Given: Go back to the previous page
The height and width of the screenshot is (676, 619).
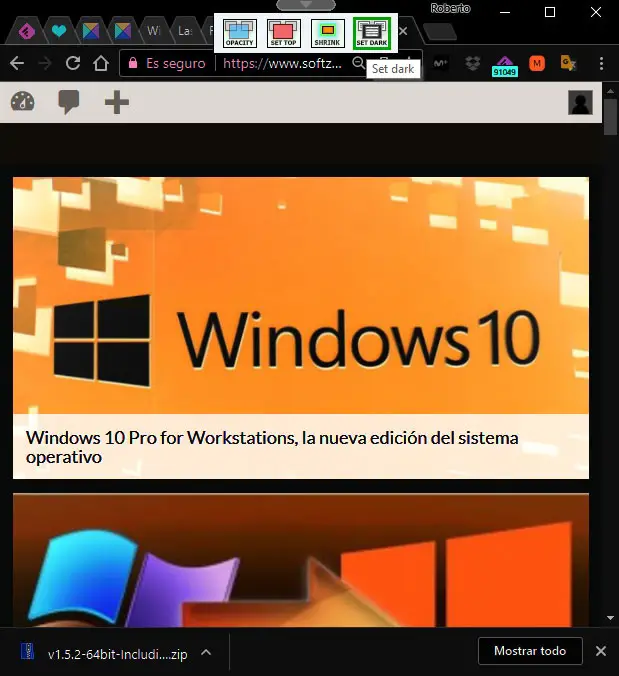Looking at the screenshot, I should tap(17, 63).
